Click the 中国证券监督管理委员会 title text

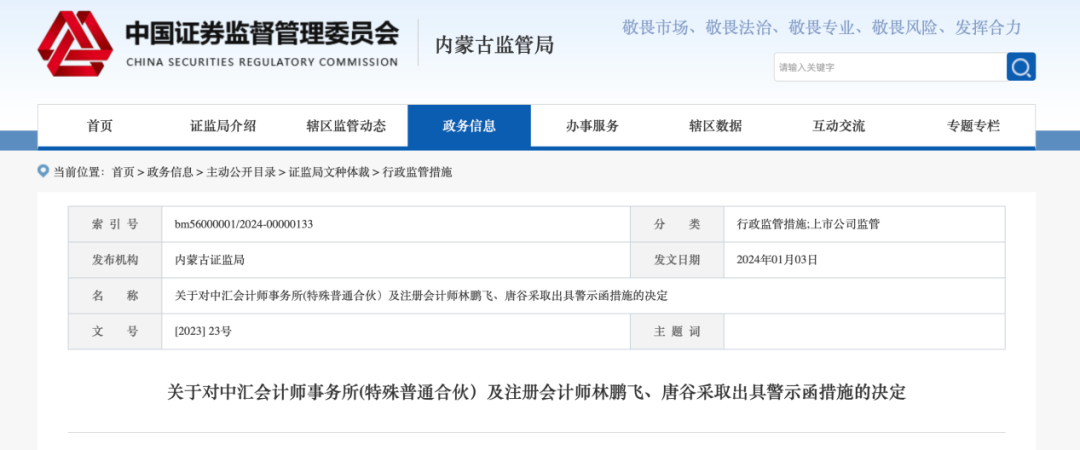click(262, 33)
